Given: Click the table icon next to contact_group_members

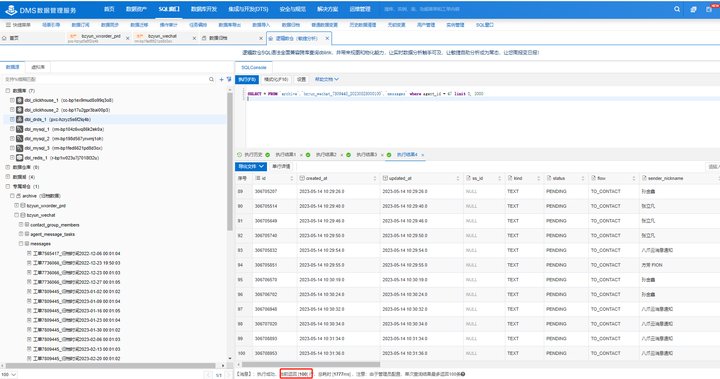Looking at the screenshot, I should [x=27, y=225].
